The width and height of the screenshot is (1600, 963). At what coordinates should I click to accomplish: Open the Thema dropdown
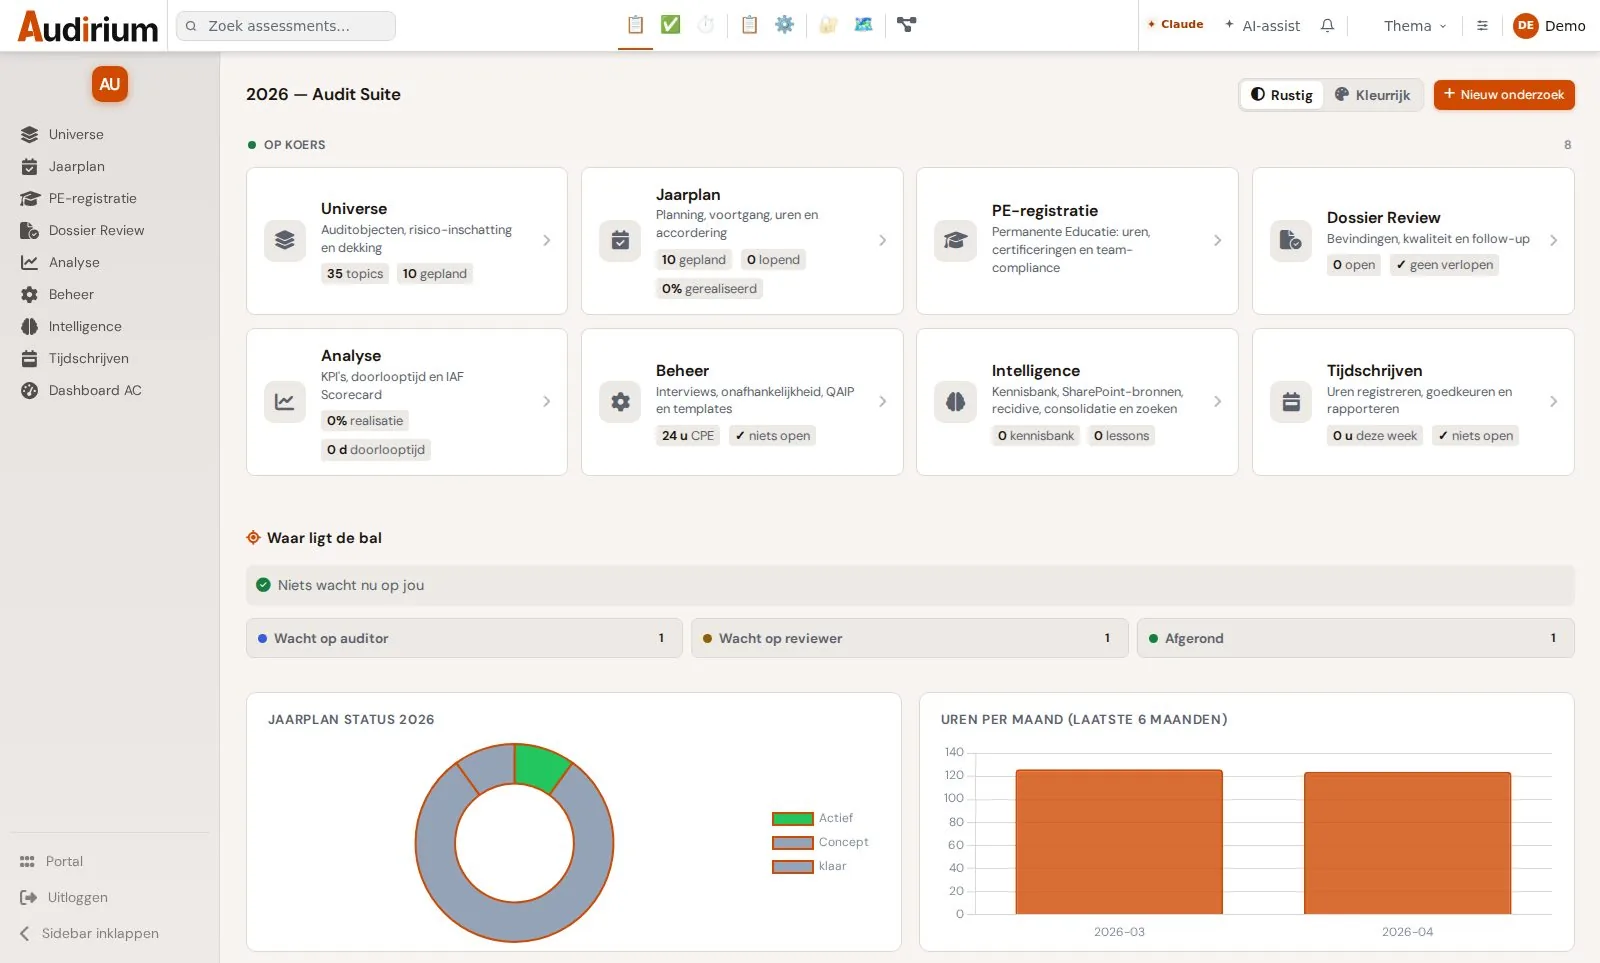(x=1415, y=26)
